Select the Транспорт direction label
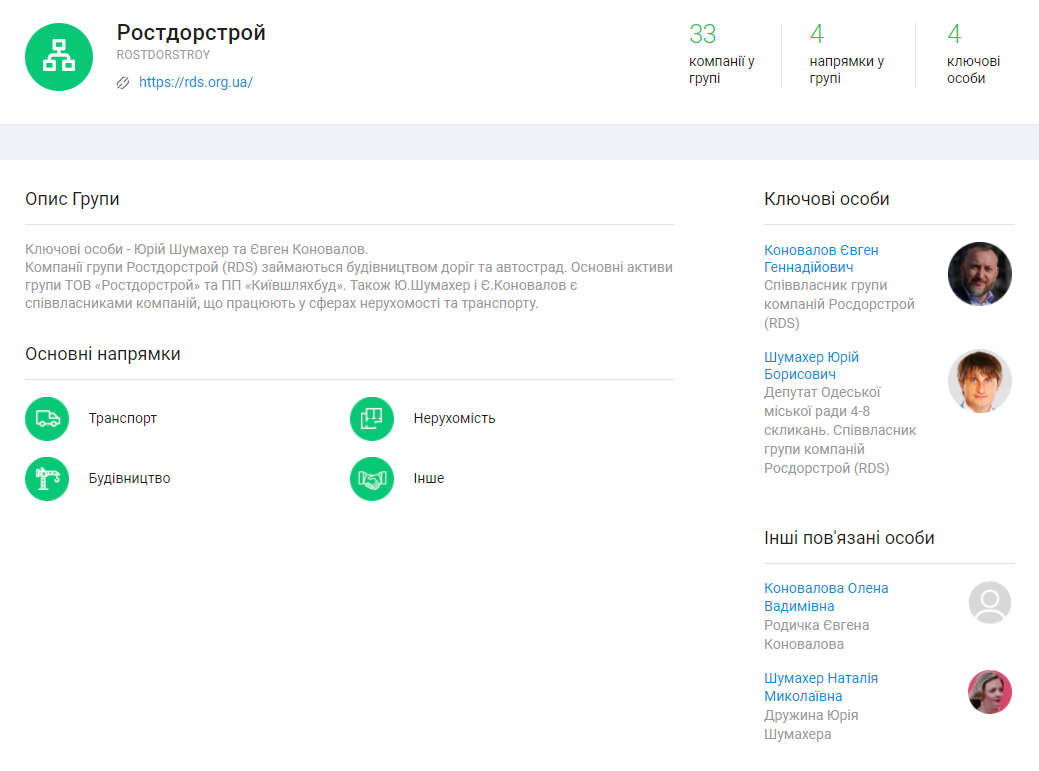This screenshot has width=1039, height=771. click(122, 419)
